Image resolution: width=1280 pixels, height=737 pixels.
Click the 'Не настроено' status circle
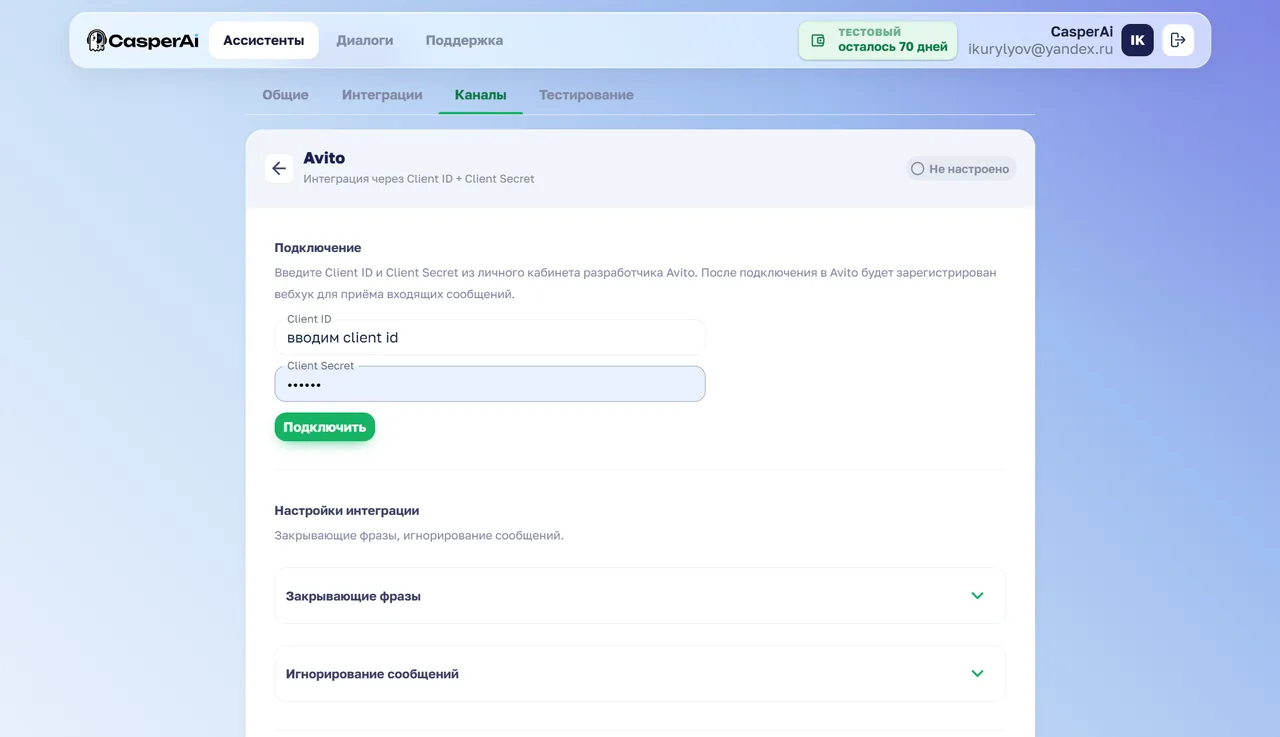917,169
